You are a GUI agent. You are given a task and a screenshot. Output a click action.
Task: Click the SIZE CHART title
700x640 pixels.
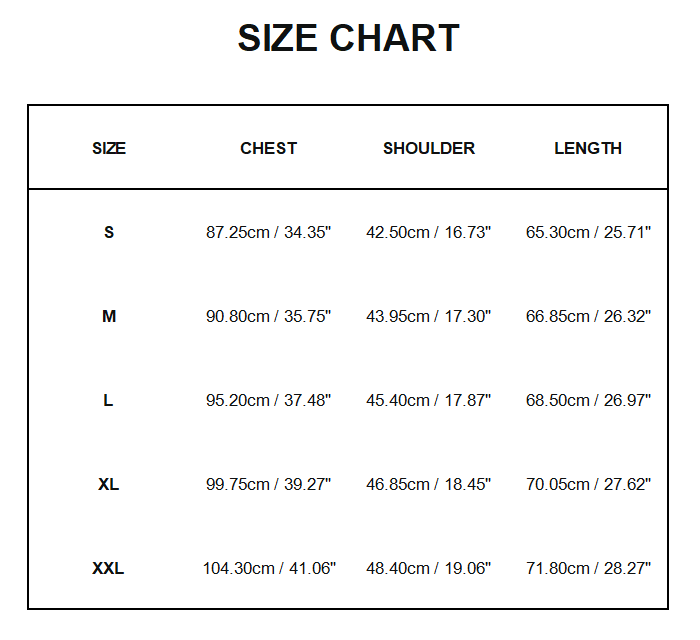click(x=348, y=38)
